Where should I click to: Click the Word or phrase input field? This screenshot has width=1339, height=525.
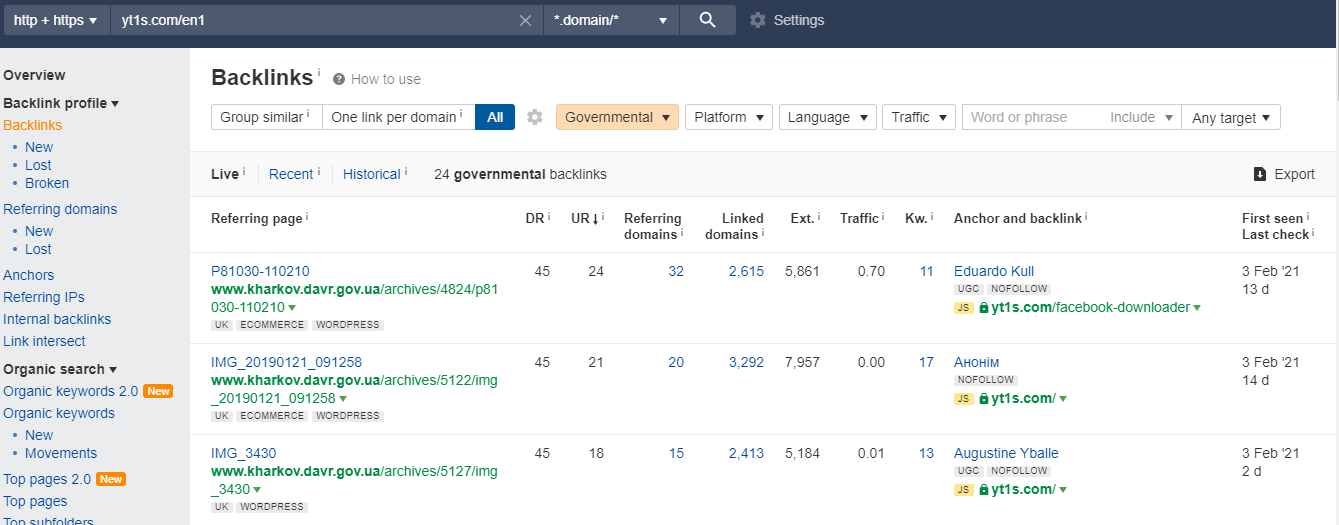click(1030, 117)
